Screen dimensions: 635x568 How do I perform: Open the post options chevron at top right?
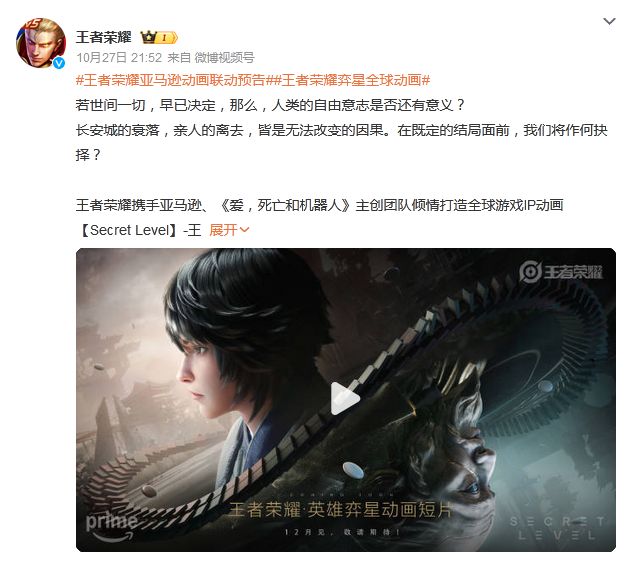coord(609,21)
